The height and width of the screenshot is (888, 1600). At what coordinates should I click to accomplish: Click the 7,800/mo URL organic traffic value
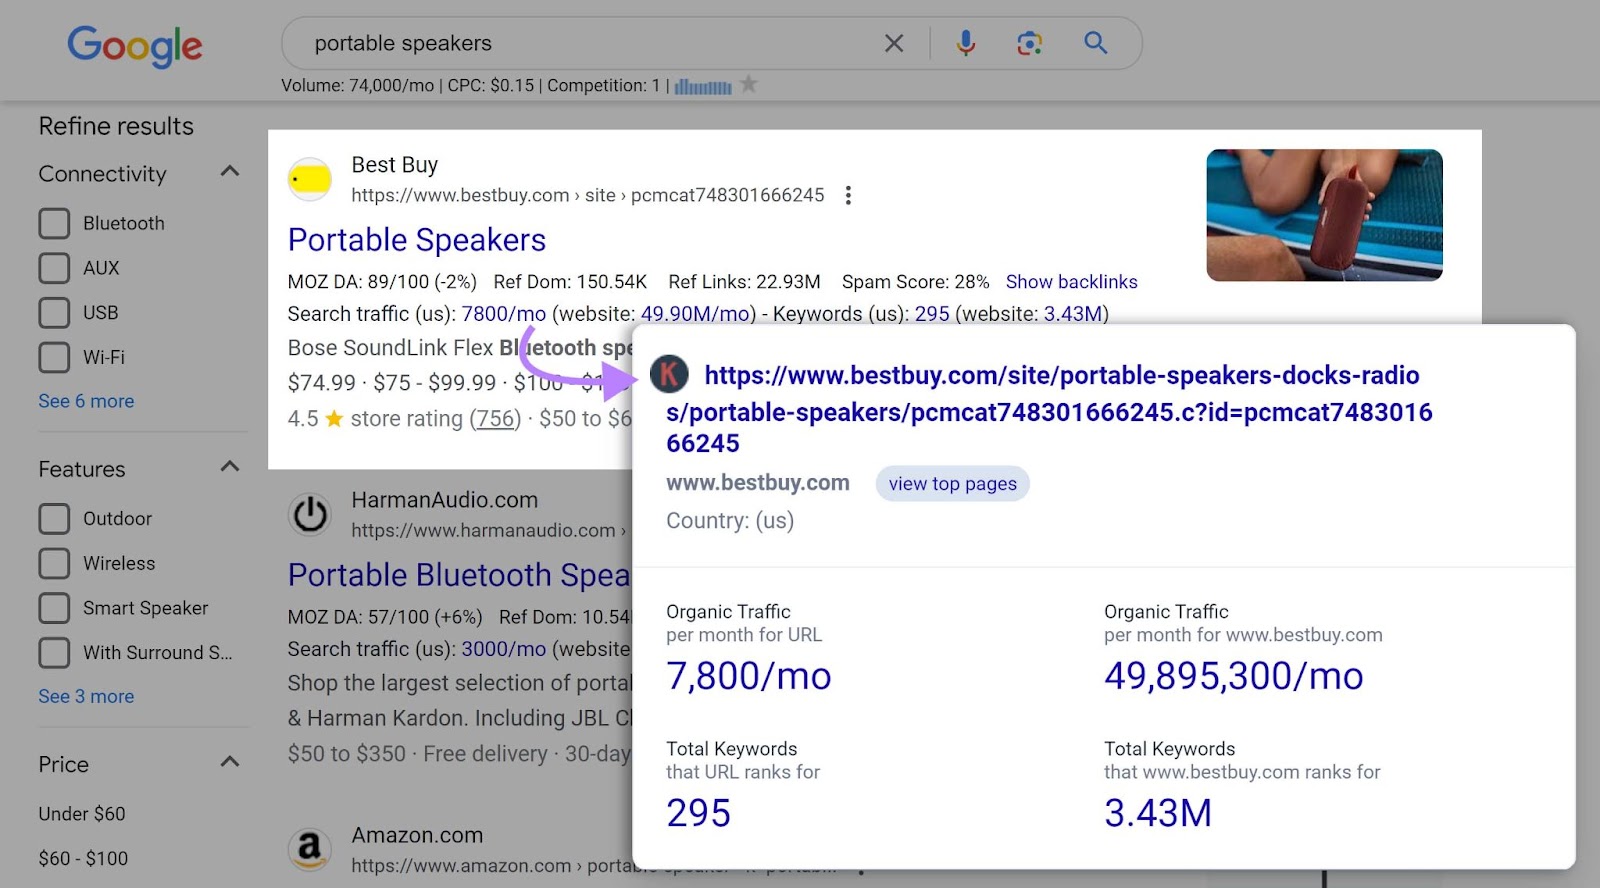coord(749,676)
